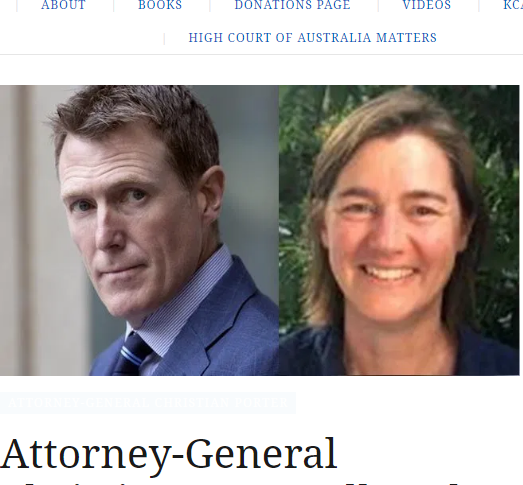Click the man's brown hair in the photo

(x=133, y=113)
